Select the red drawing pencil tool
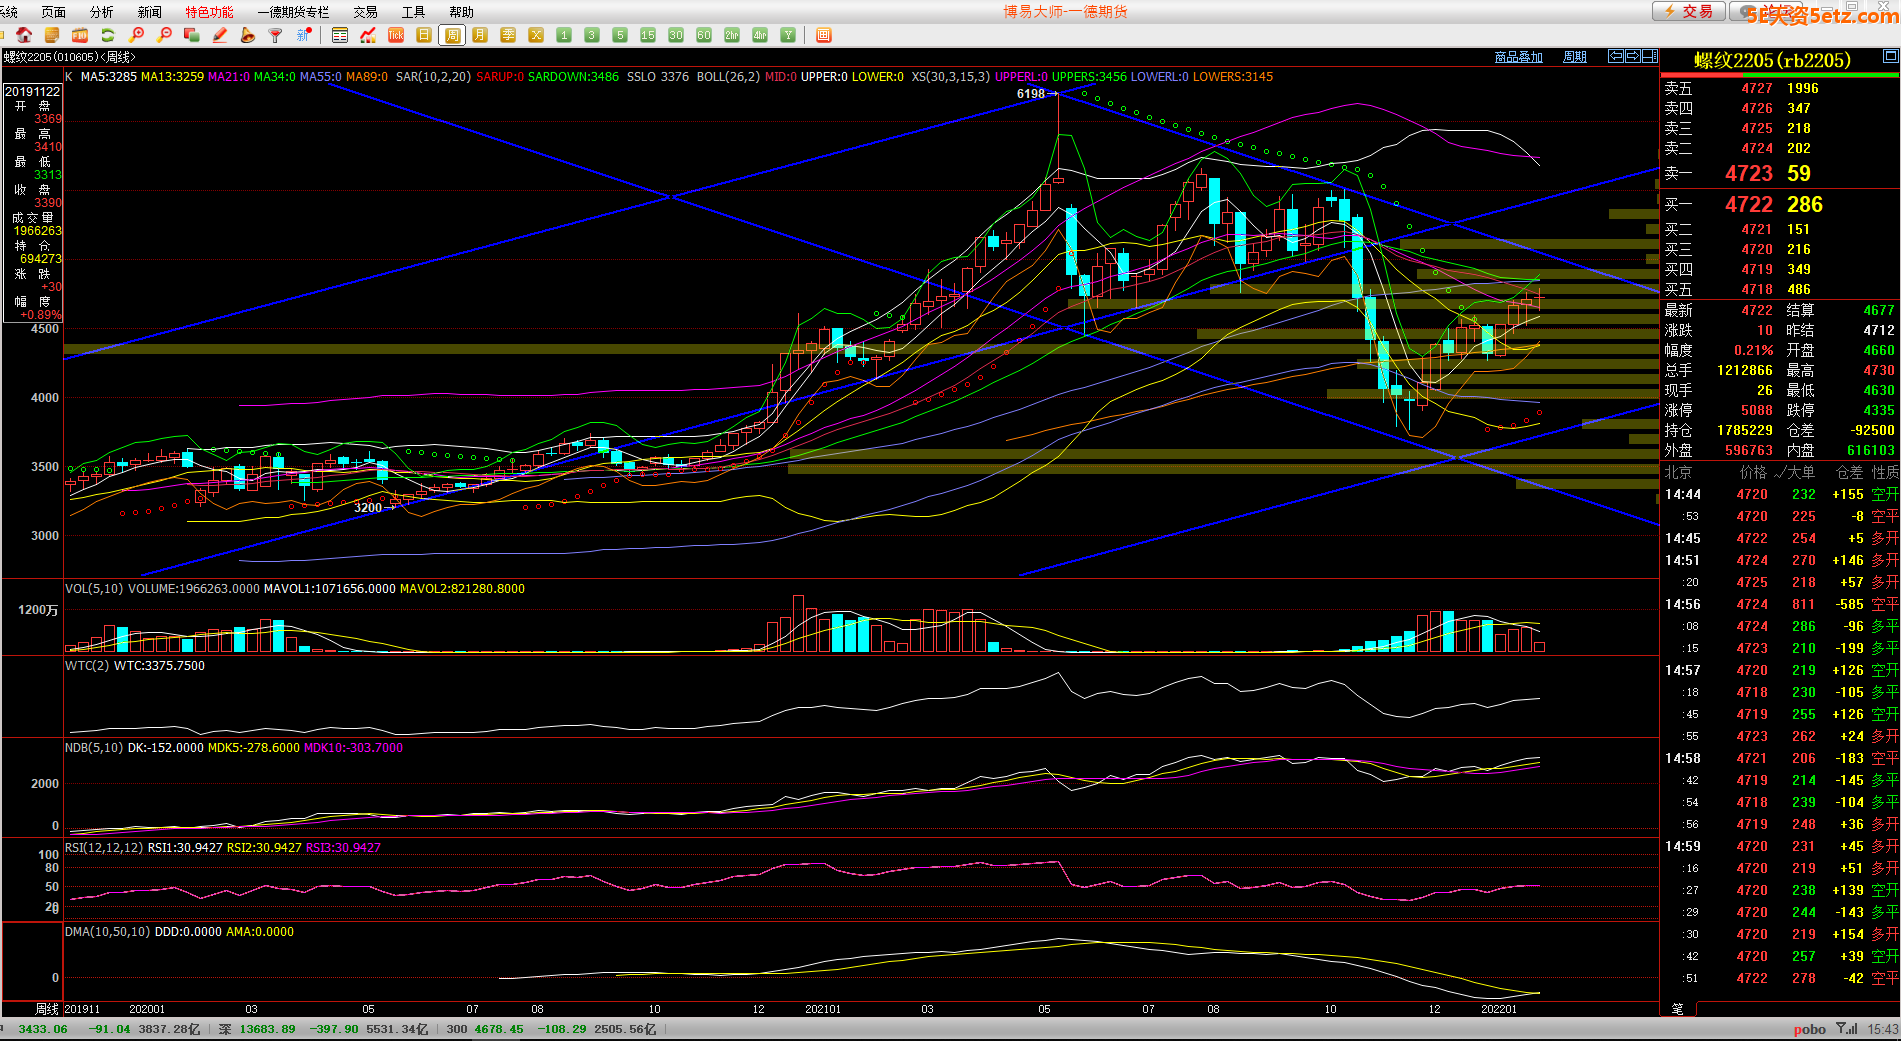This screenshot has width=1901, height=1041. point(220,35)
